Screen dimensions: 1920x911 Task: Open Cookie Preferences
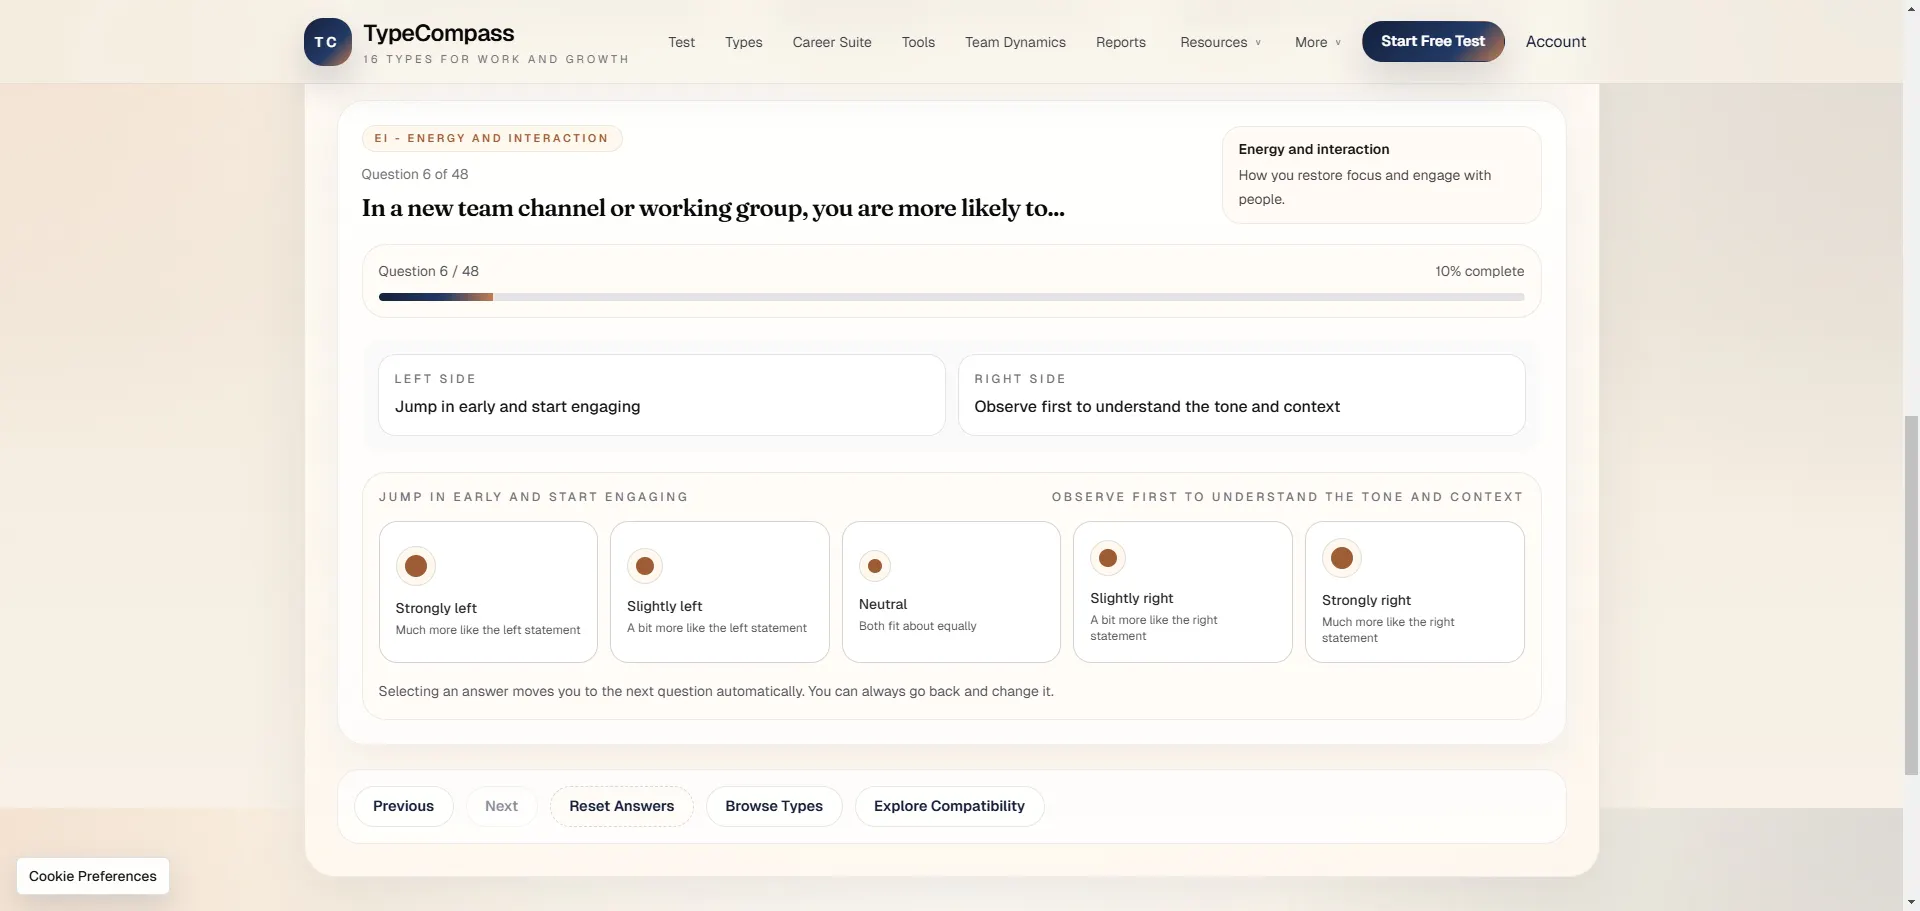[x=93, y=876]
